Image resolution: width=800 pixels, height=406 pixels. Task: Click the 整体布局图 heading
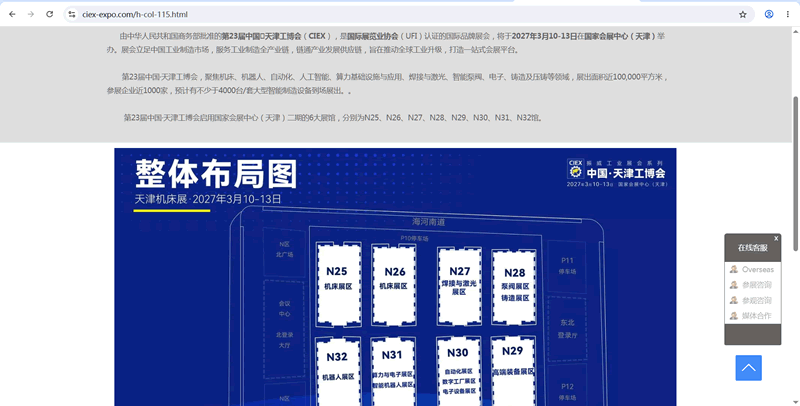[216, 174]
